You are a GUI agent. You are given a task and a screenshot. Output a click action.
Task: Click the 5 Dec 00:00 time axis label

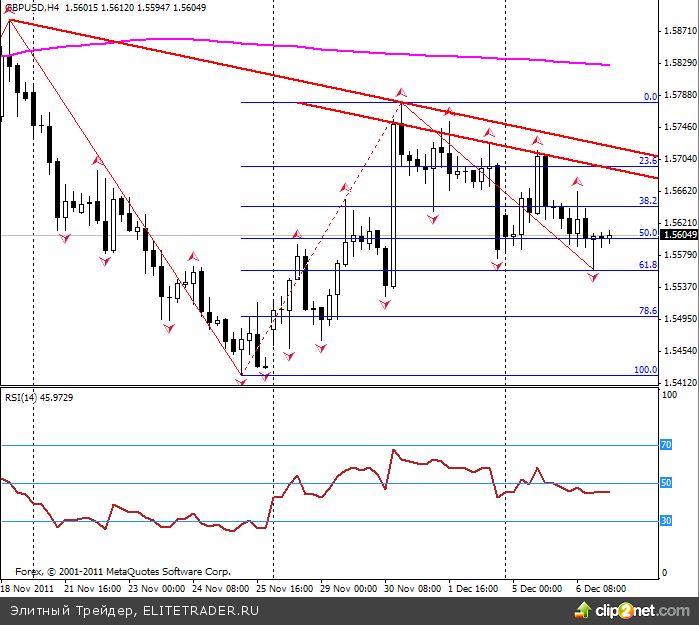pyautogui.click(x=537, y=589)
